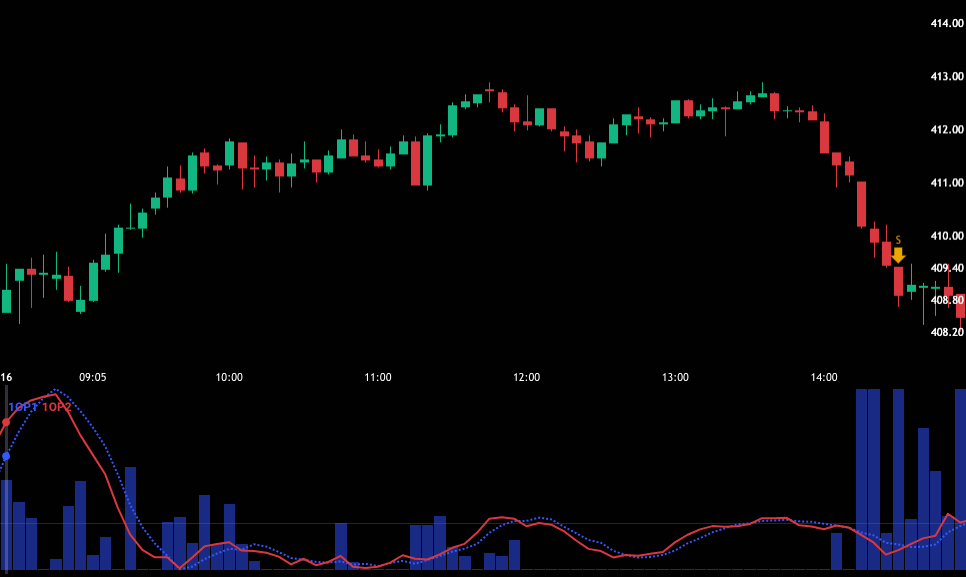Image resolution: width=966 pixels, height=577 pixels.
Task: Click the orange sell signal arrow
Action: 898,256
